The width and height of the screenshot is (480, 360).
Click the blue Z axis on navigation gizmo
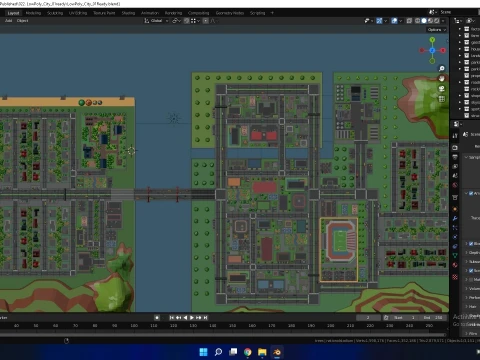pos(432,50)
